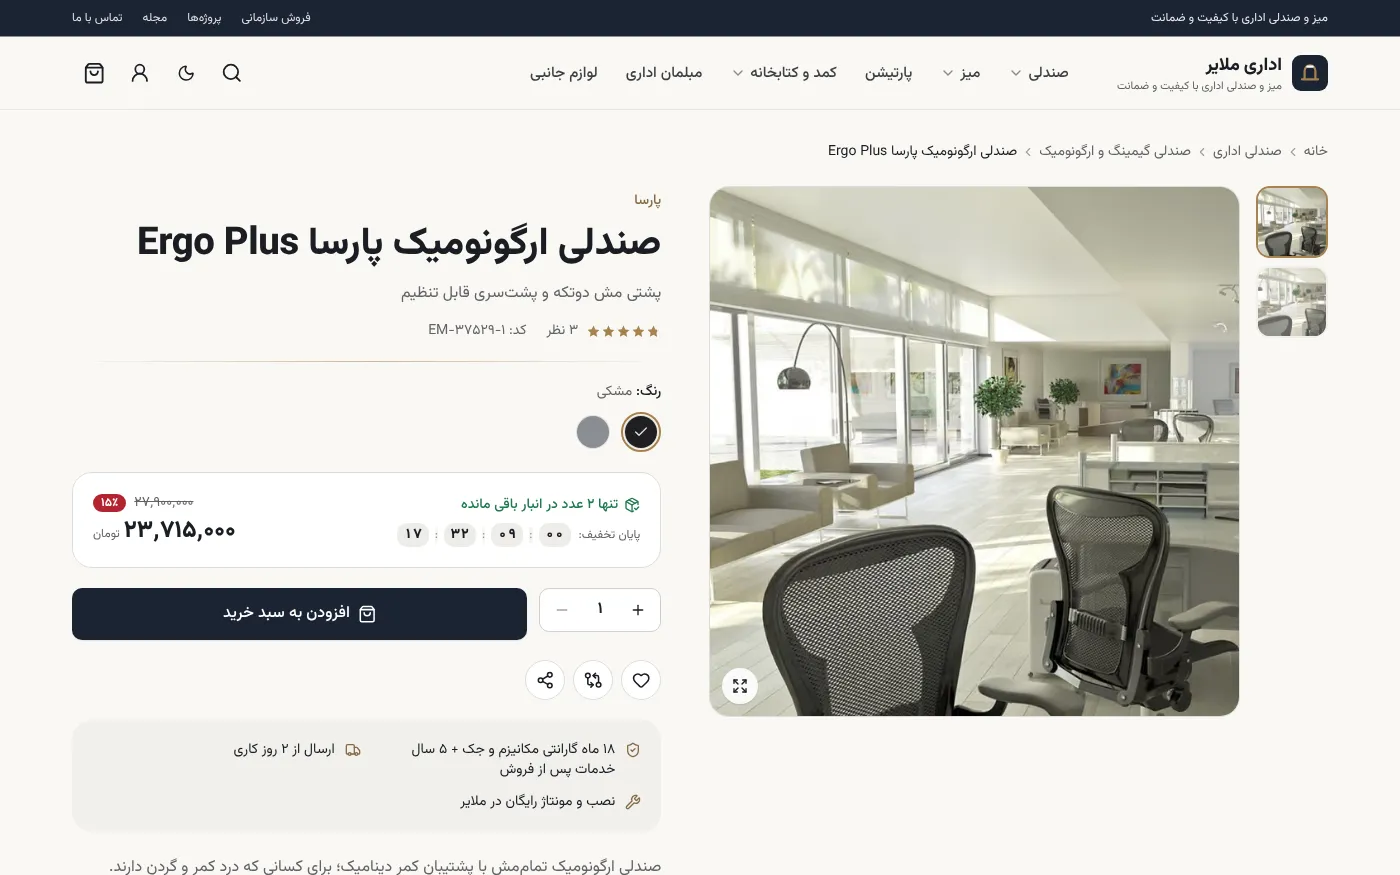The image size is (1400, 875).
Task: Click the product code EM-۳۷۵۲۹-۱ text
Action: (x=477, y=330)
